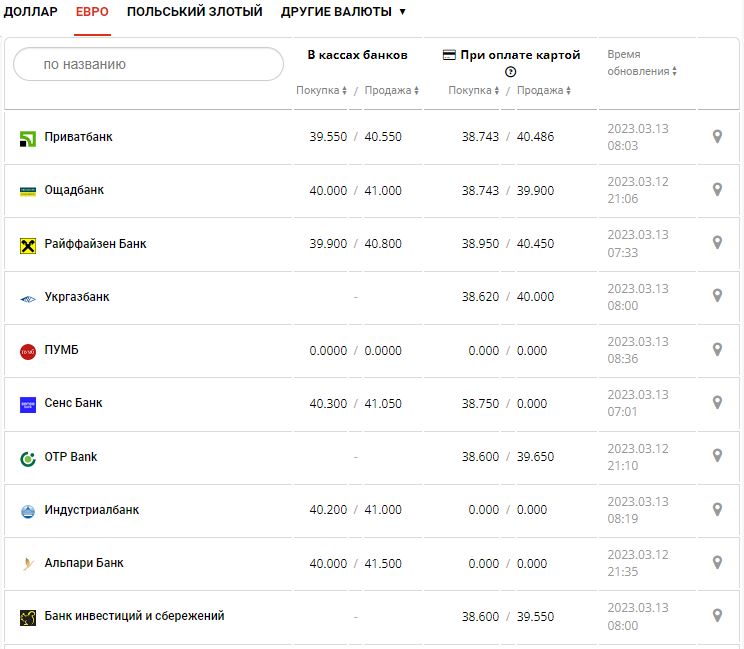This screenshot has width=744, height=649.
Task: Click map pin icon for Приватбанк
Action: coord(717,137)
